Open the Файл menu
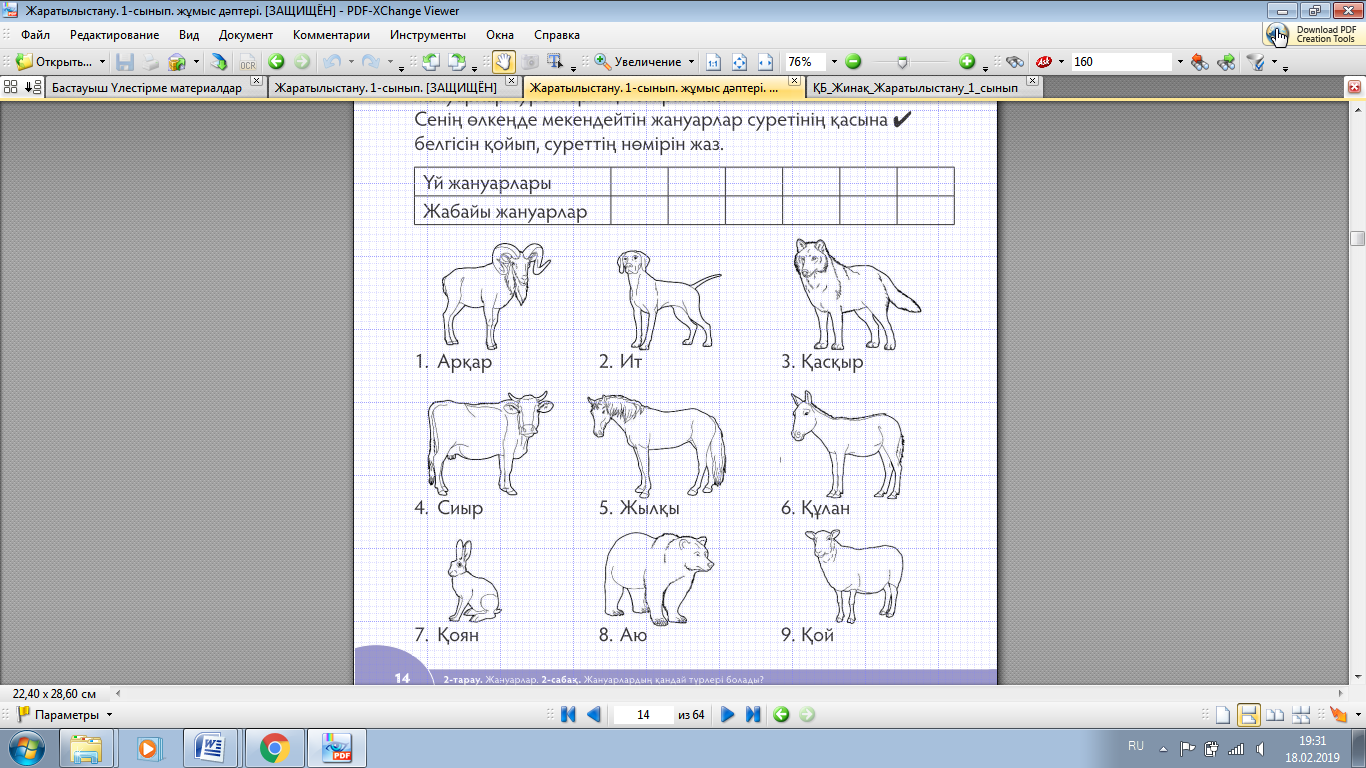 coord(36,35)
